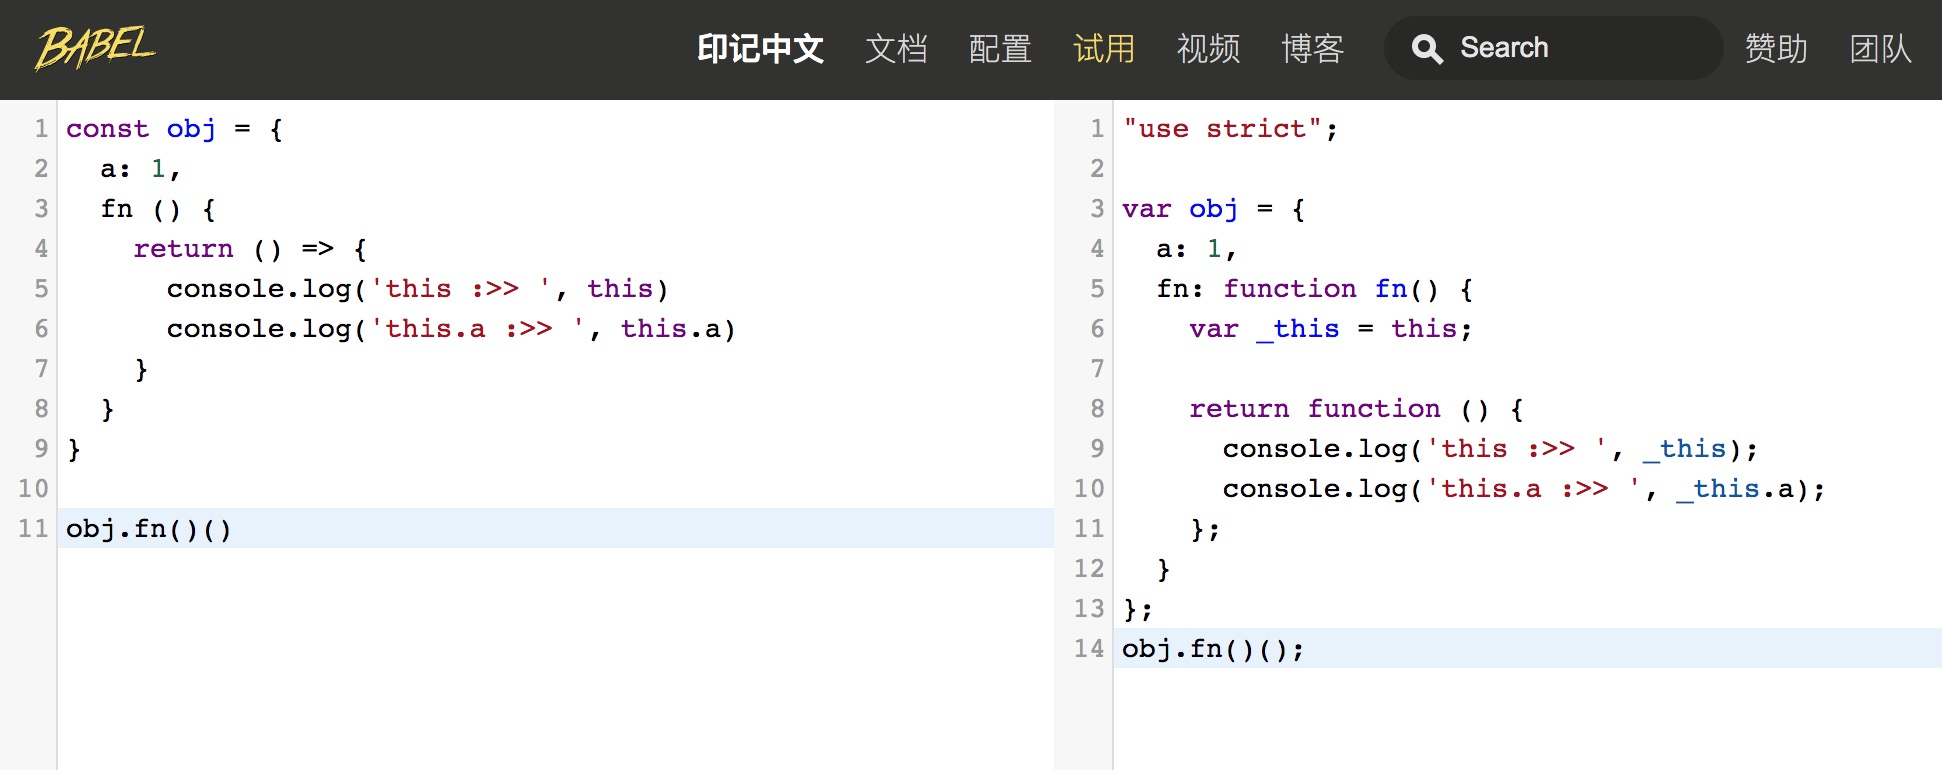Go to the 配置 setup page
Viewport: 1942px width, 770px height.
tap(1000, 48)
